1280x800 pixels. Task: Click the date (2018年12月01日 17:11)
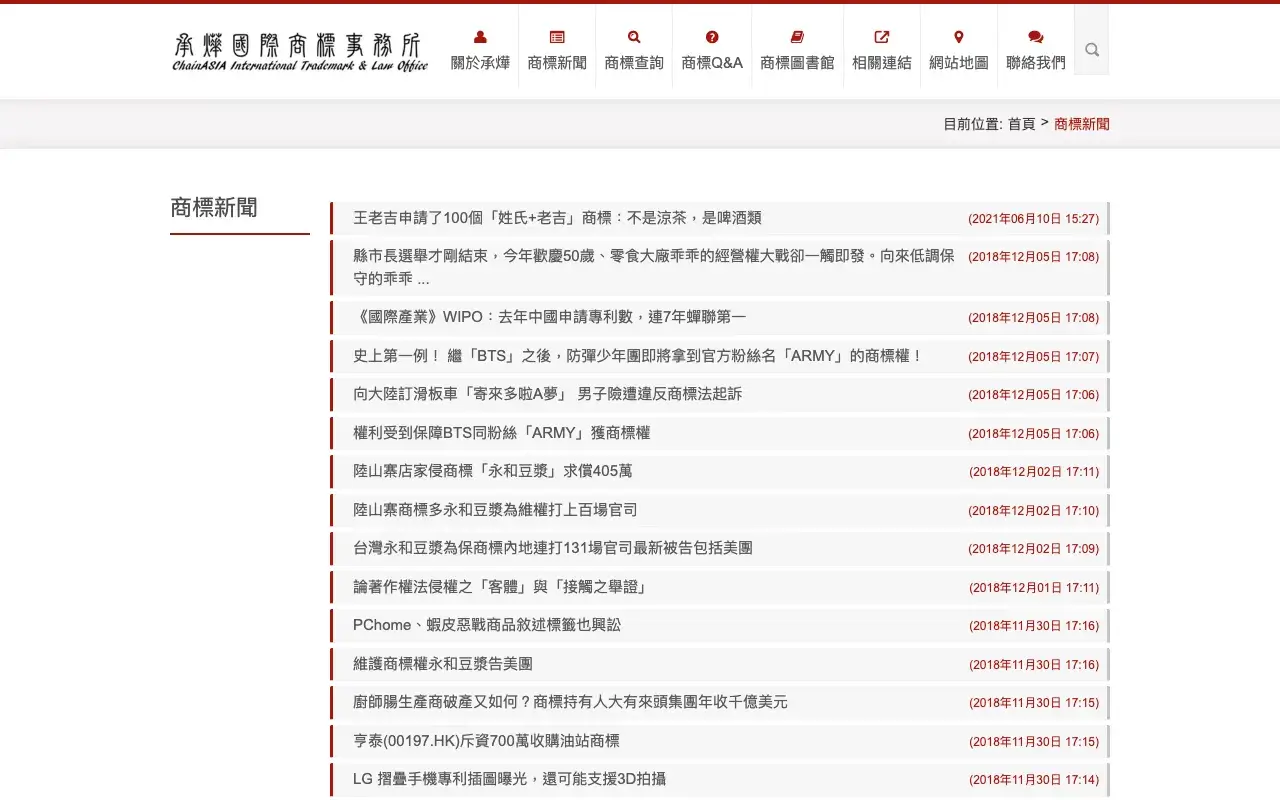[x=1034, y=587]
